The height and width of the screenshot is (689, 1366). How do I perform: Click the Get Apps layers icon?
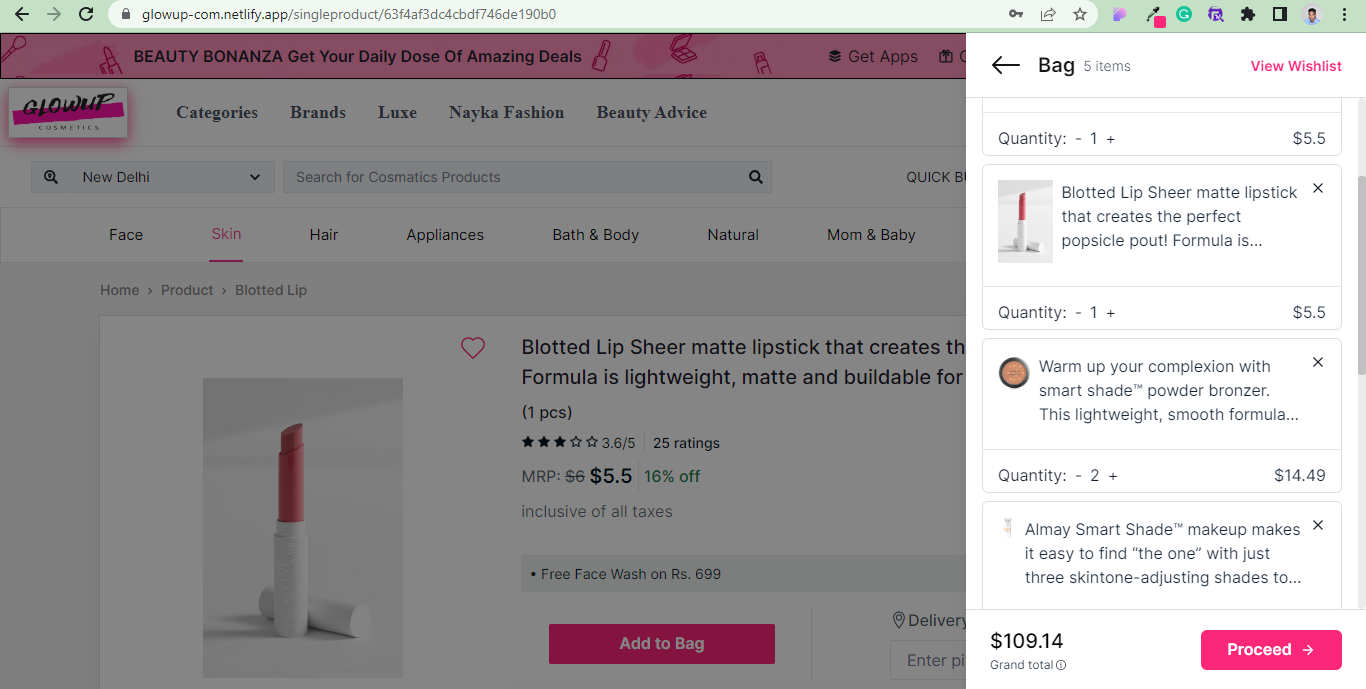[835, 56]
